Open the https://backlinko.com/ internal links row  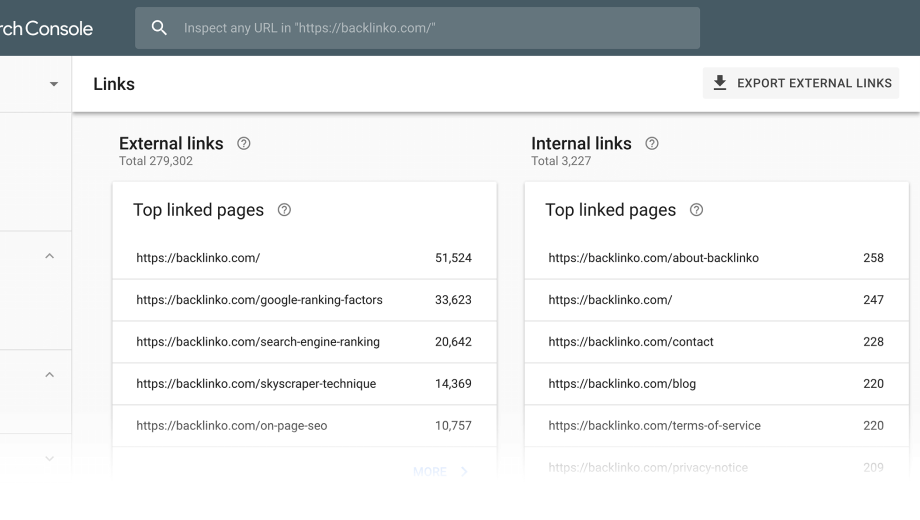[716, 300]
